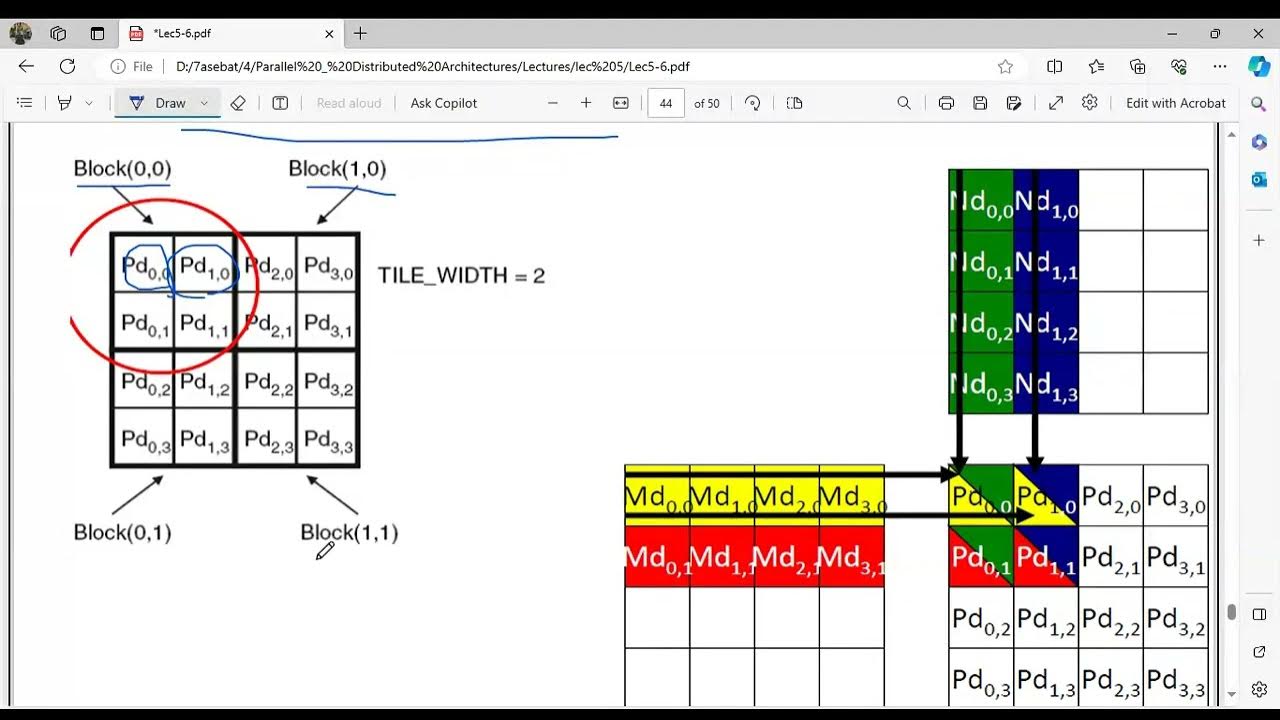The height and width of the screenshot is (720, 1280).
Task: Open the Workspaces icon
Action: [x=58, y=33]
